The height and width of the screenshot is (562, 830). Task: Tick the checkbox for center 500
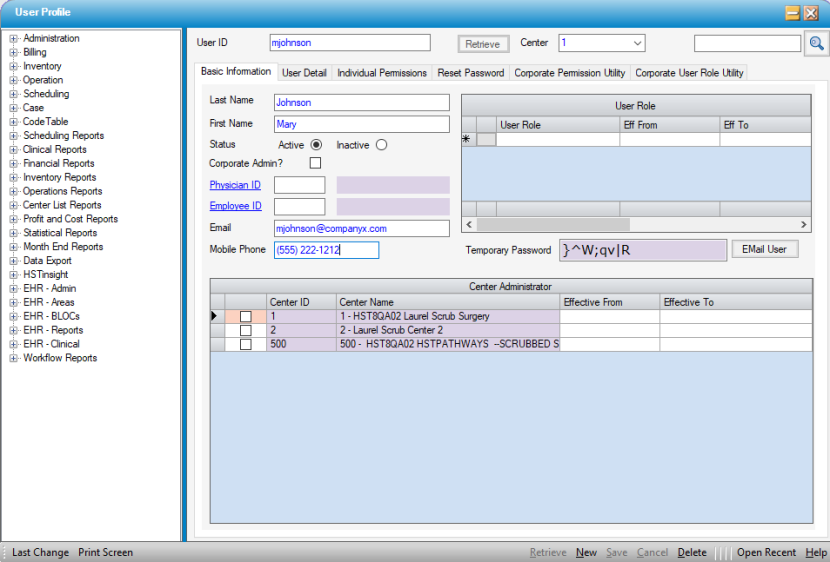pos(245,344)
